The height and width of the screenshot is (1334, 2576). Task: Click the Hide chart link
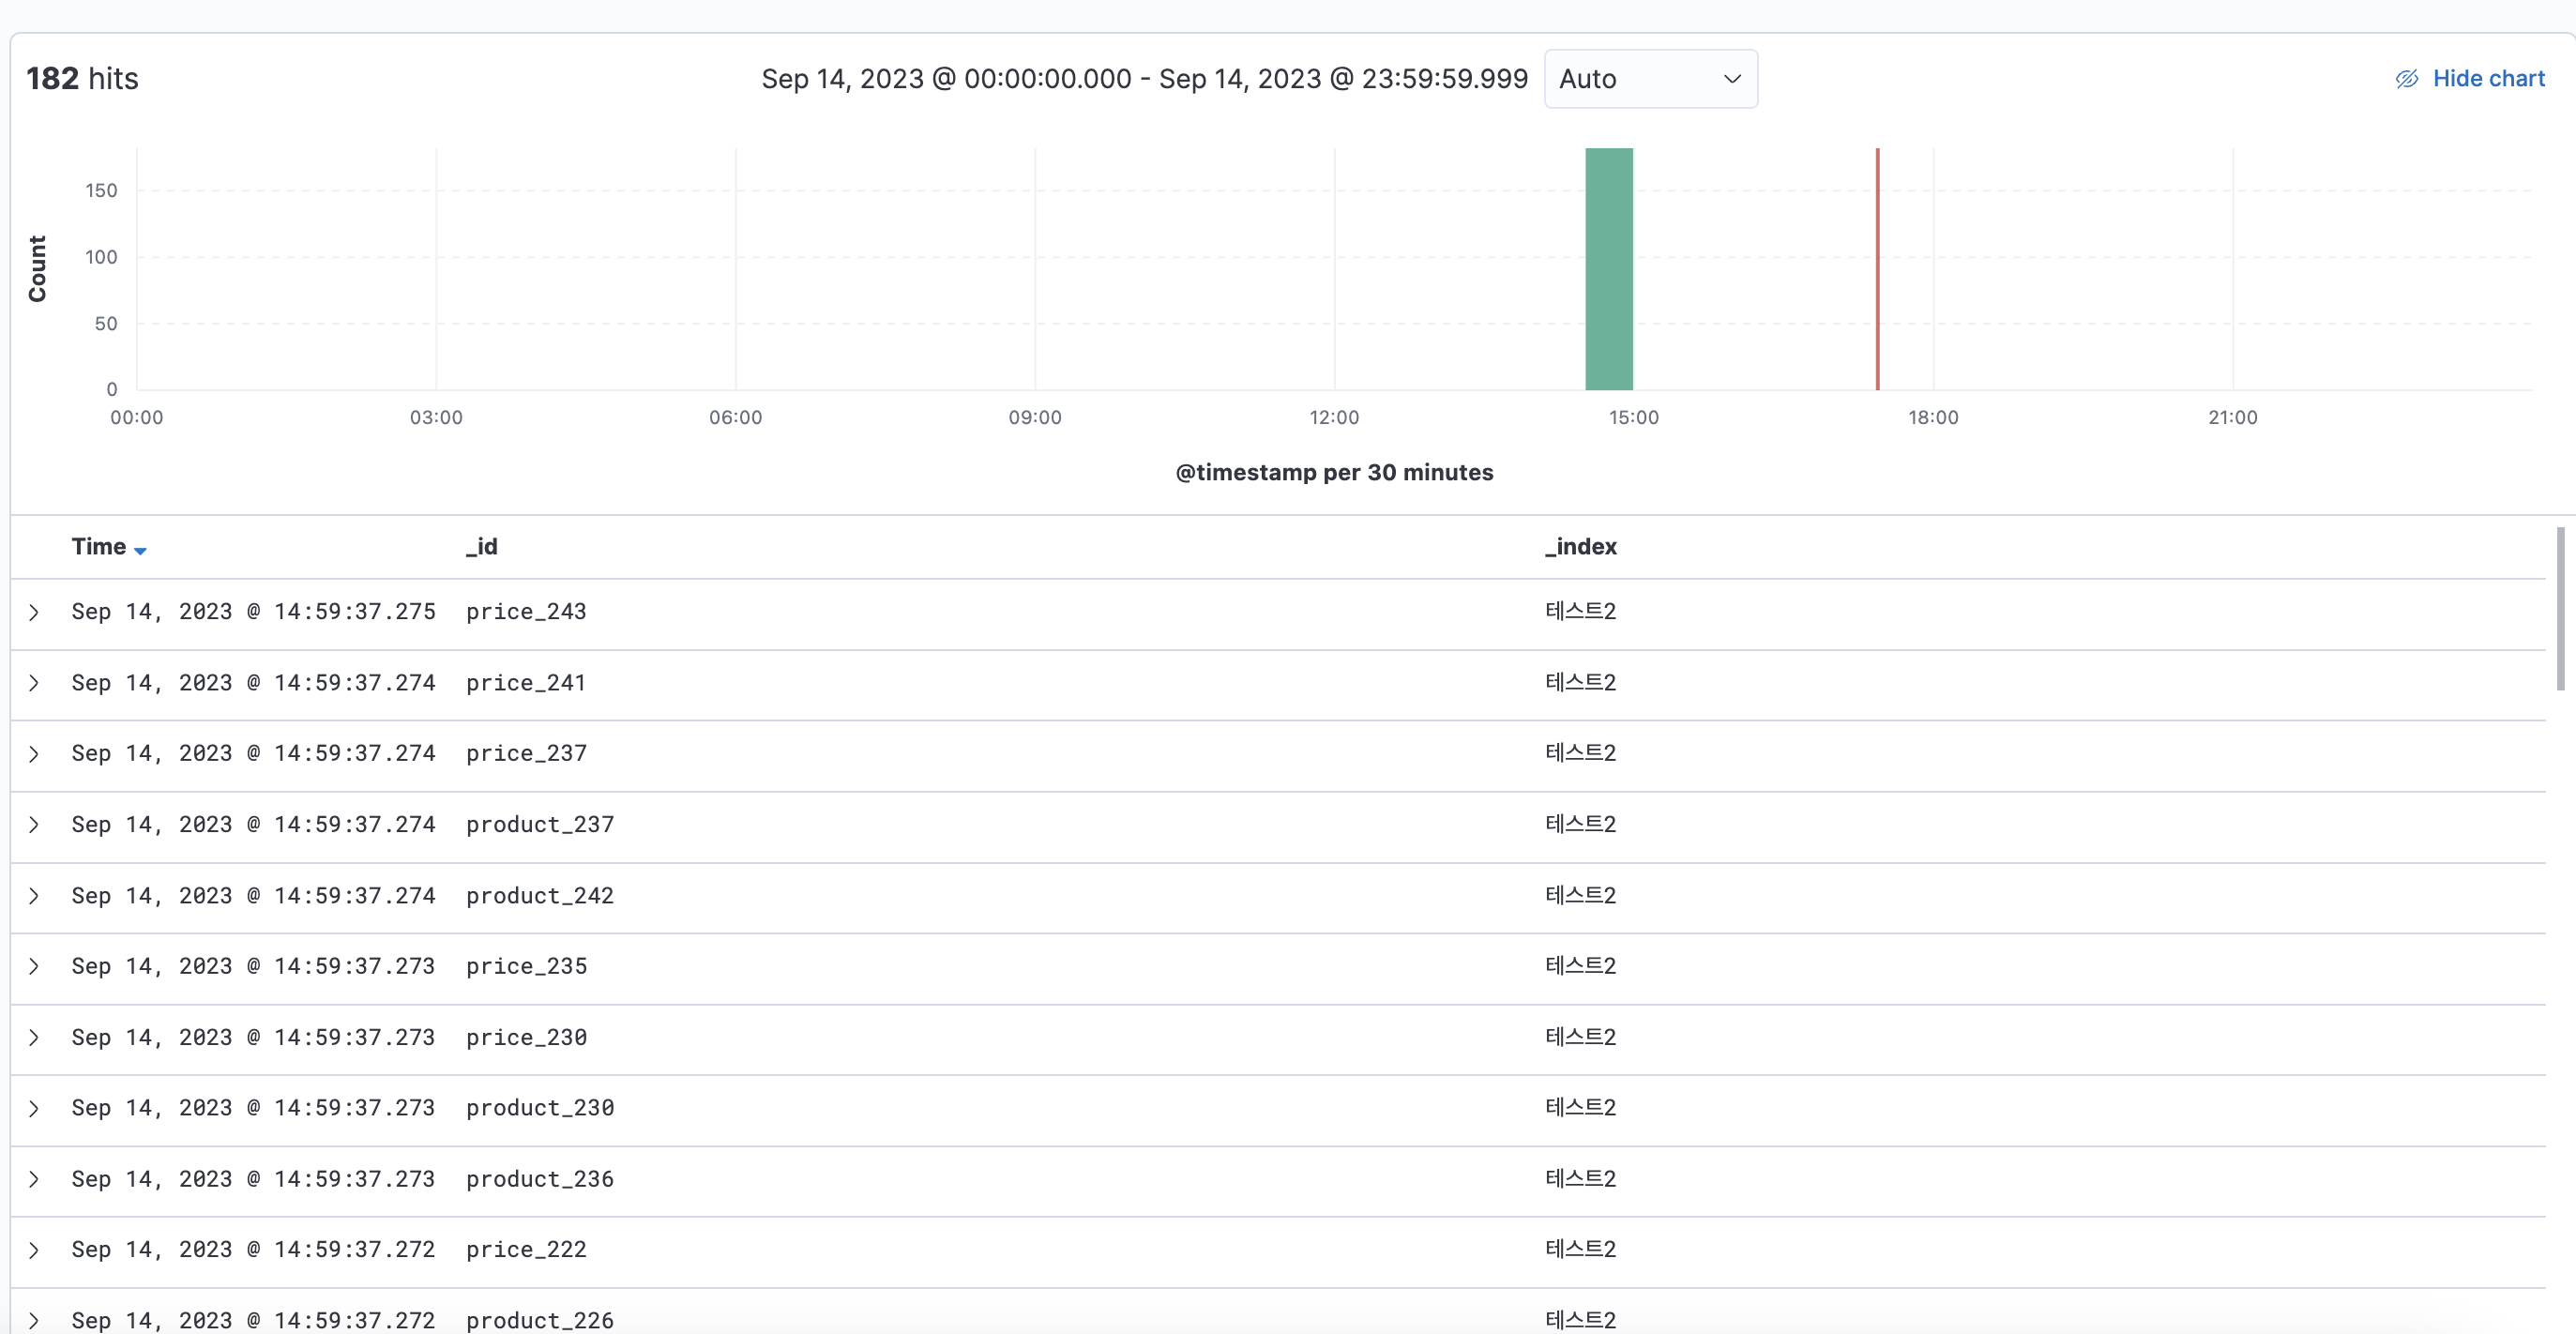2470,78
